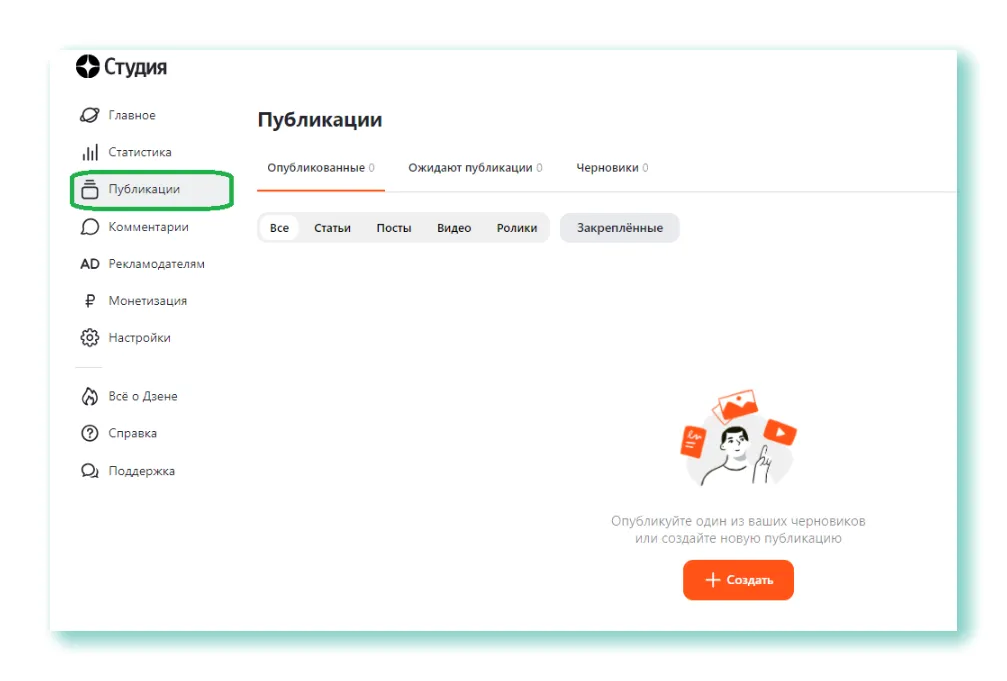Click the question mark Справка icon
The image size is (1007, 681).
pos(90,433)
